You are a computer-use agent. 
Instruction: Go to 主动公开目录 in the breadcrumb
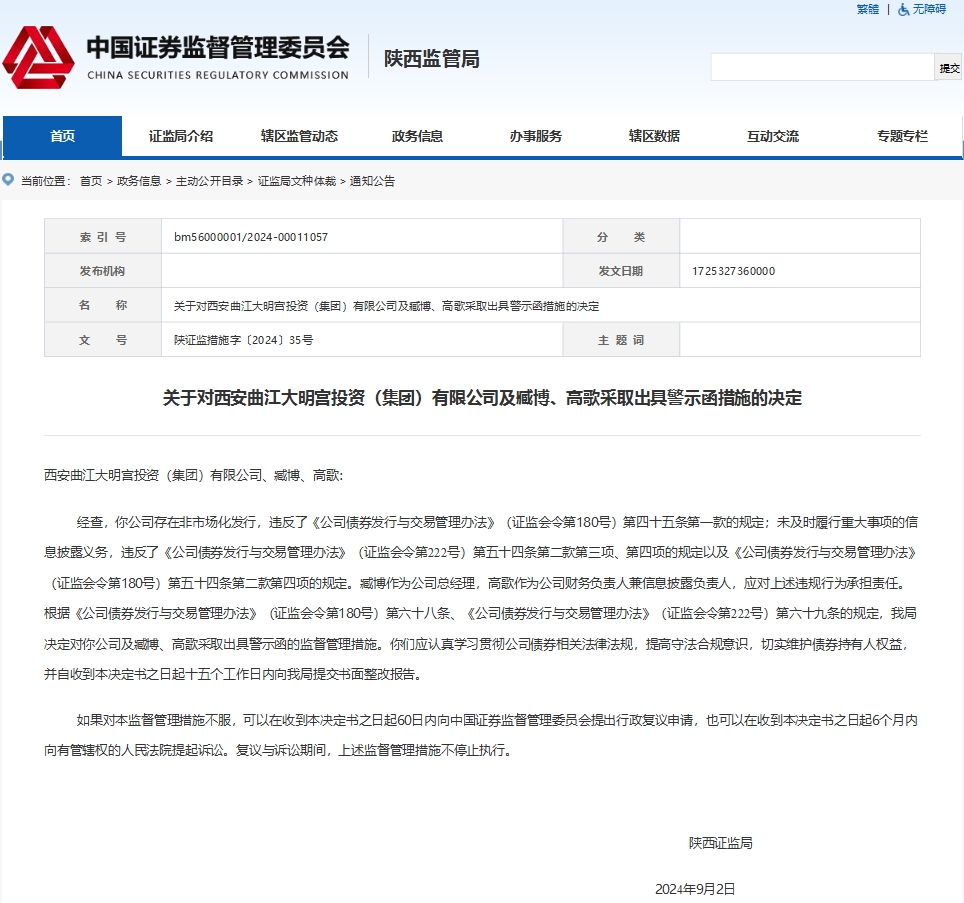coord(210,181)
